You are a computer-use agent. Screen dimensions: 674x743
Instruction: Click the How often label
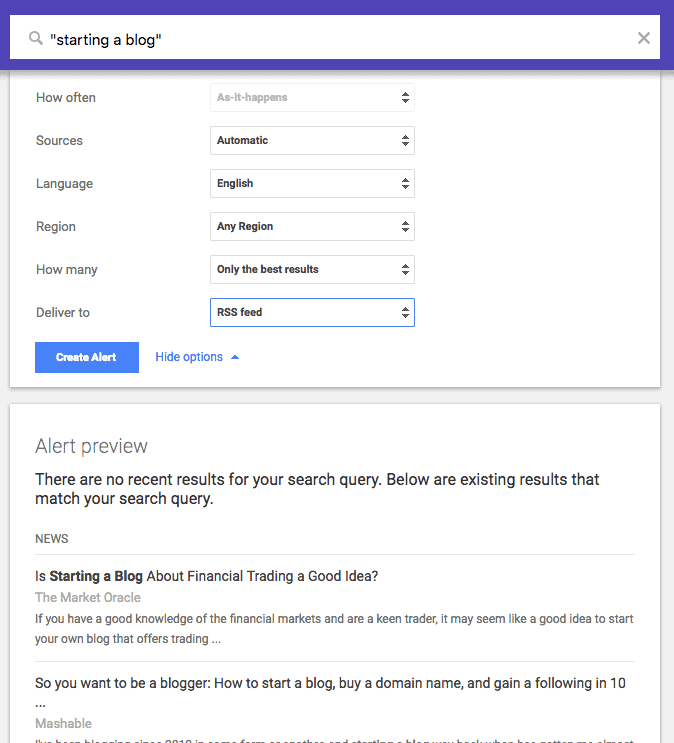click(x=66, y=98)
